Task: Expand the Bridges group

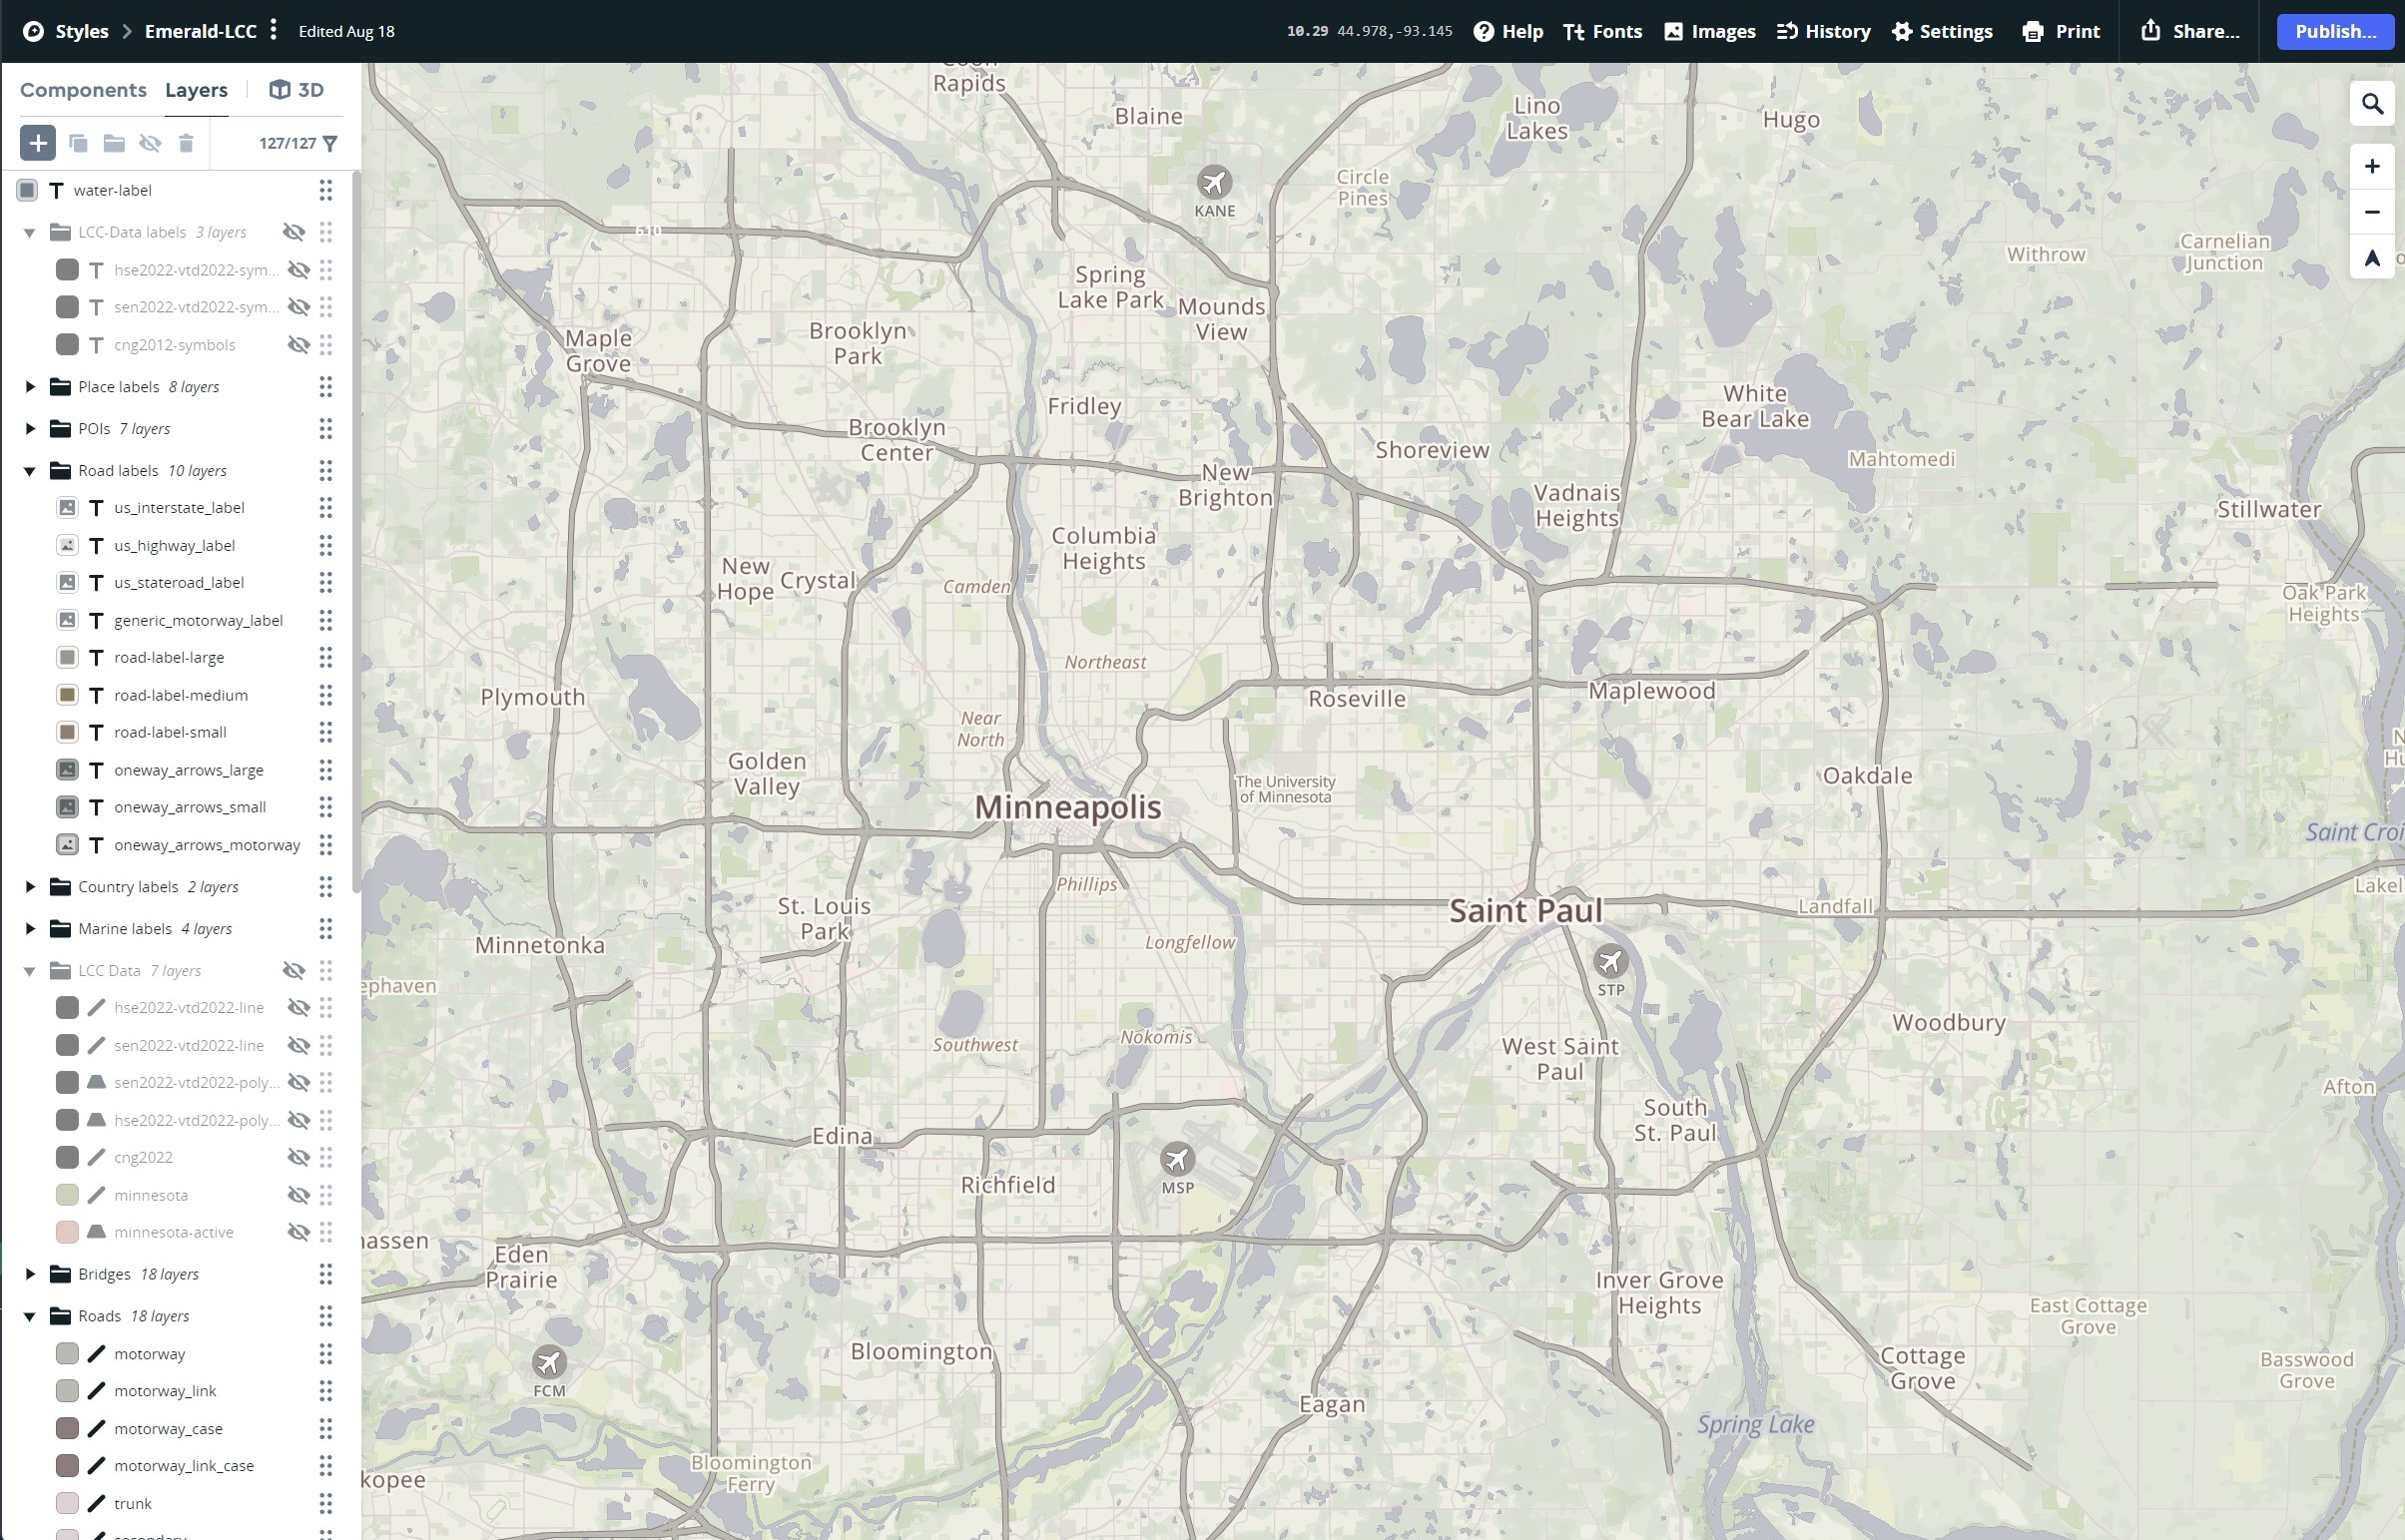Action: coord(29,1274)
